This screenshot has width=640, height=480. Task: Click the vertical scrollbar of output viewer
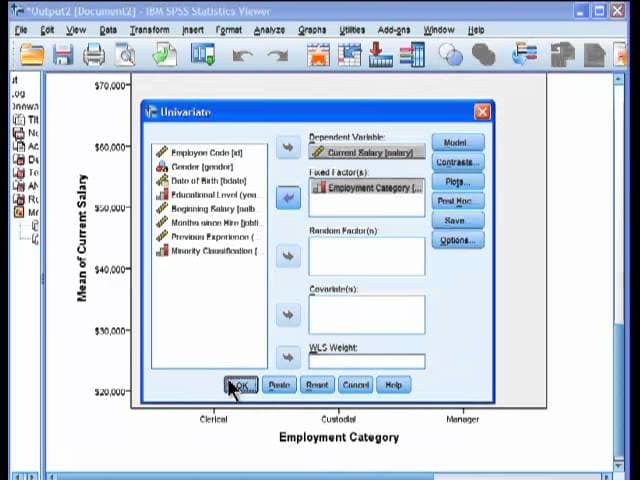[x=619, y=269]
